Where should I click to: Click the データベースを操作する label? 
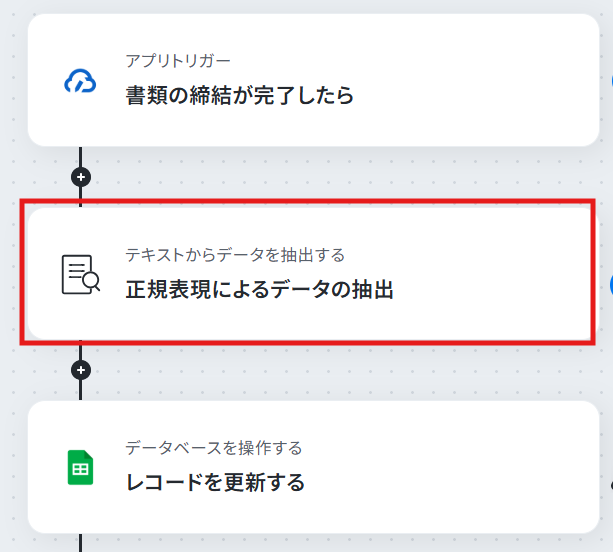pyautogui.click(x=214, y=448)
